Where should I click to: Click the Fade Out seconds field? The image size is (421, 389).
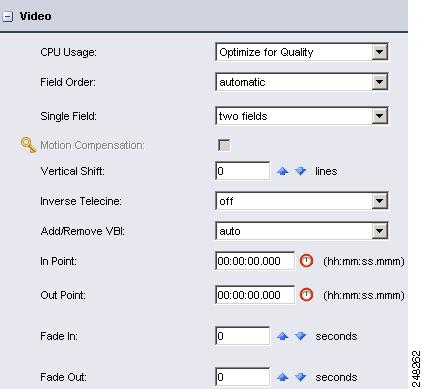tap(243, 377)
